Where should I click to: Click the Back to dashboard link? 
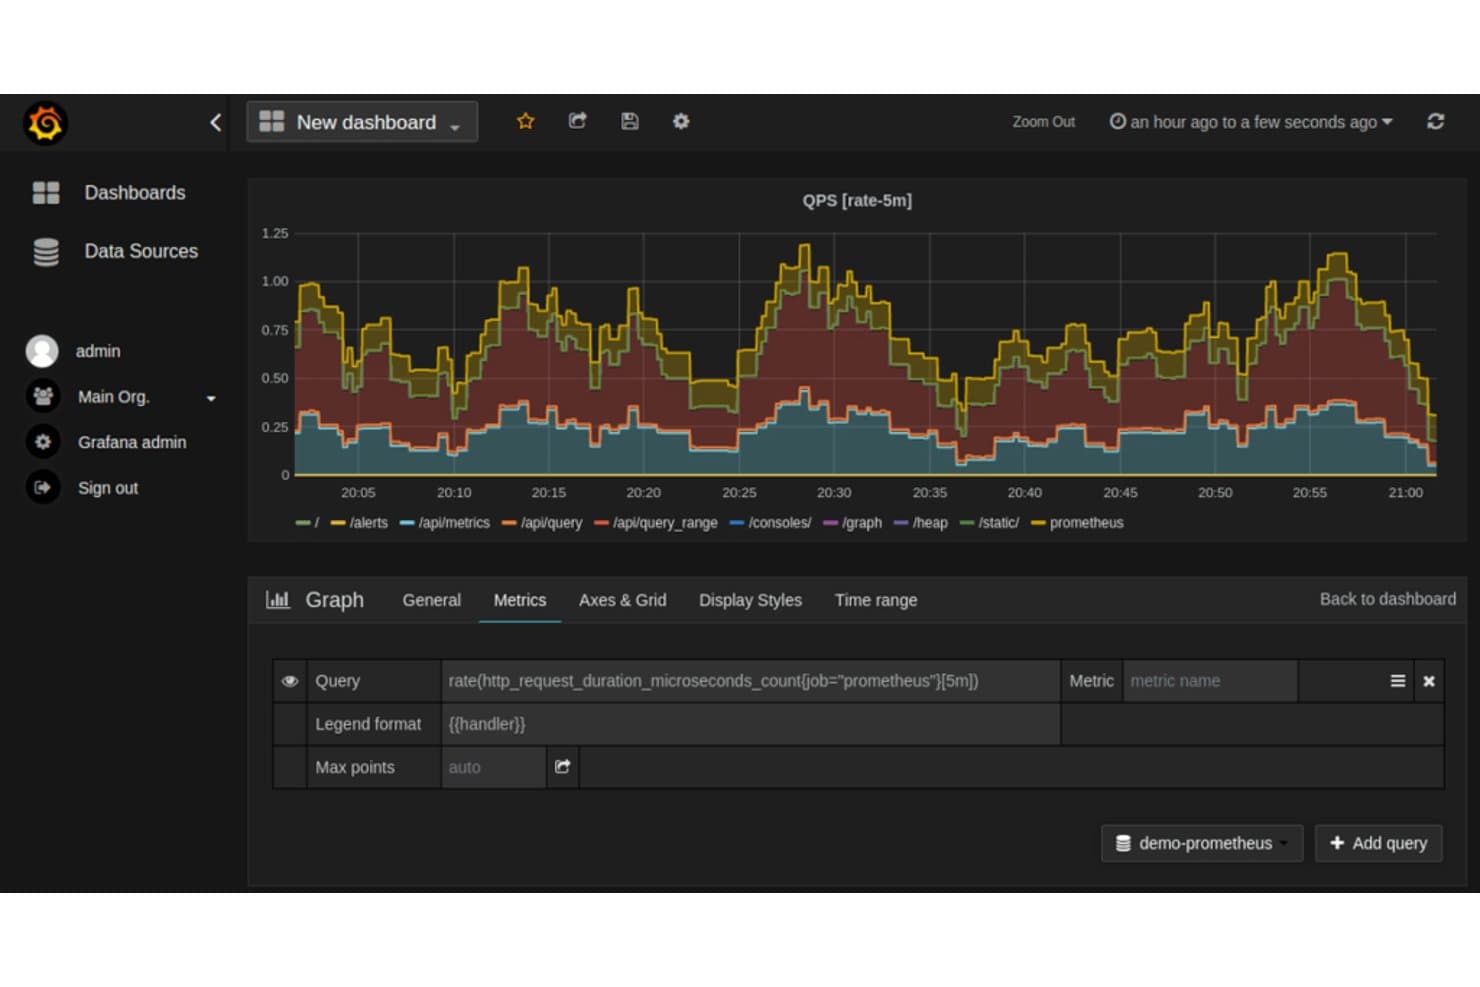coord(1387,599)
